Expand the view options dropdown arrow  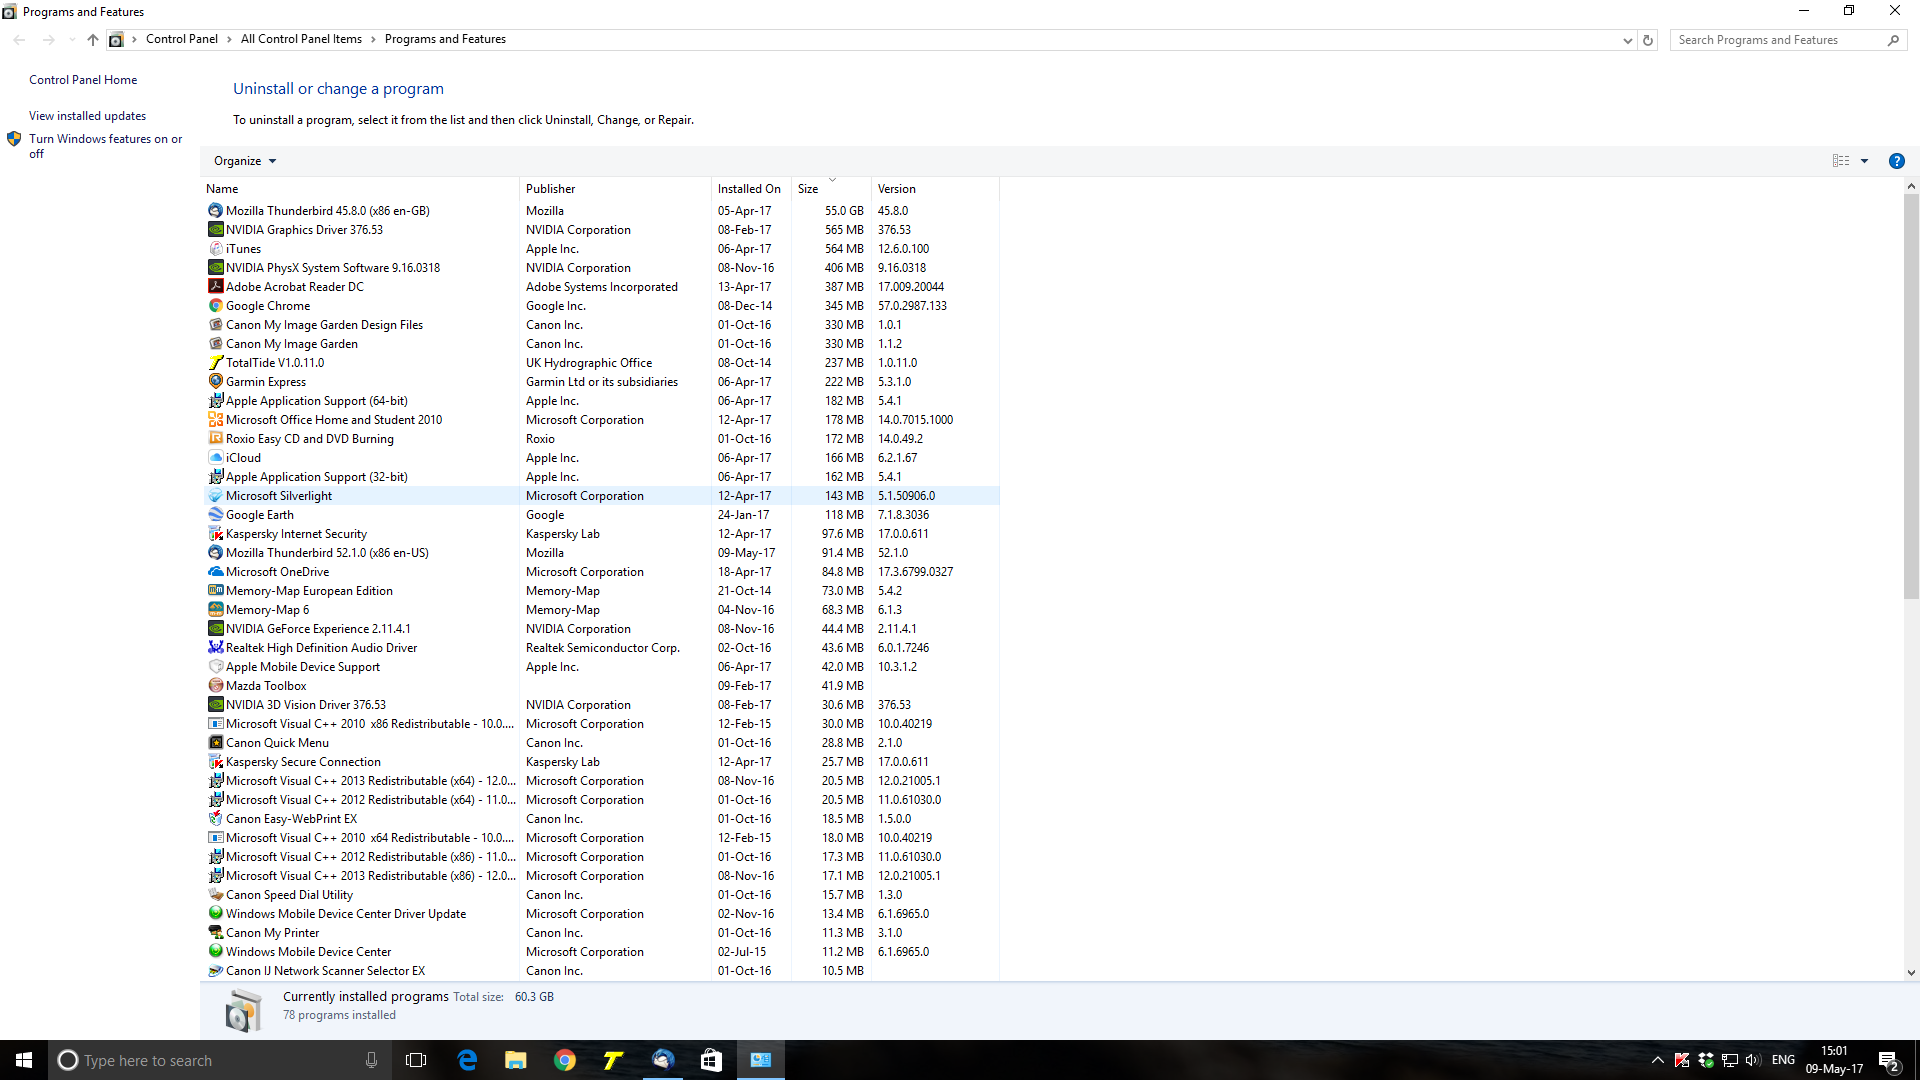pyautogui.click(x=1864, y=161)
